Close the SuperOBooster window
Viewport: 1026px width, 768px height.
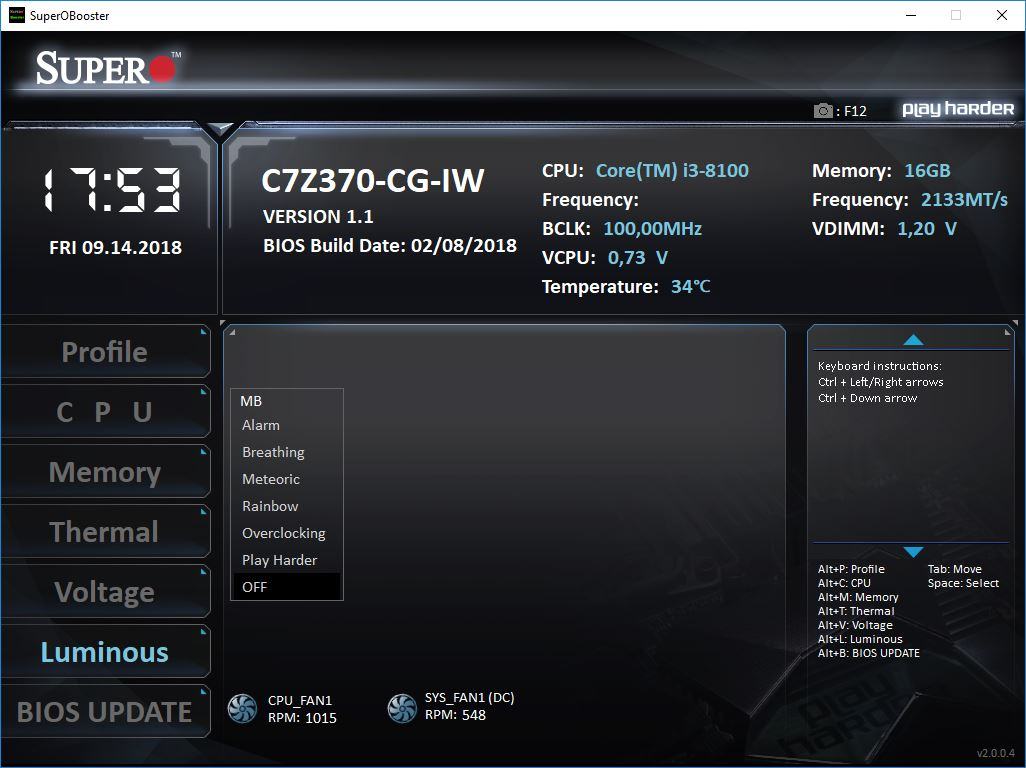pyautogui.click(x=1002, y=15)
